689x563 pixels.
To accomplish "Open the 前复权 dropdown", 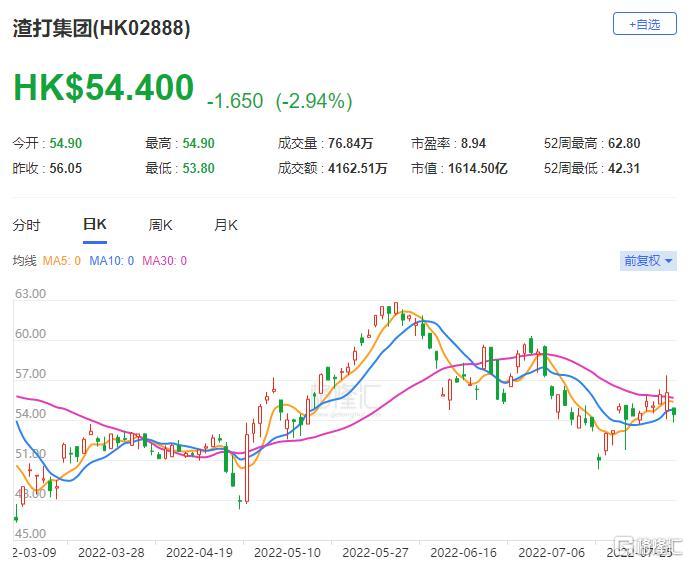I will coord(648,261).
